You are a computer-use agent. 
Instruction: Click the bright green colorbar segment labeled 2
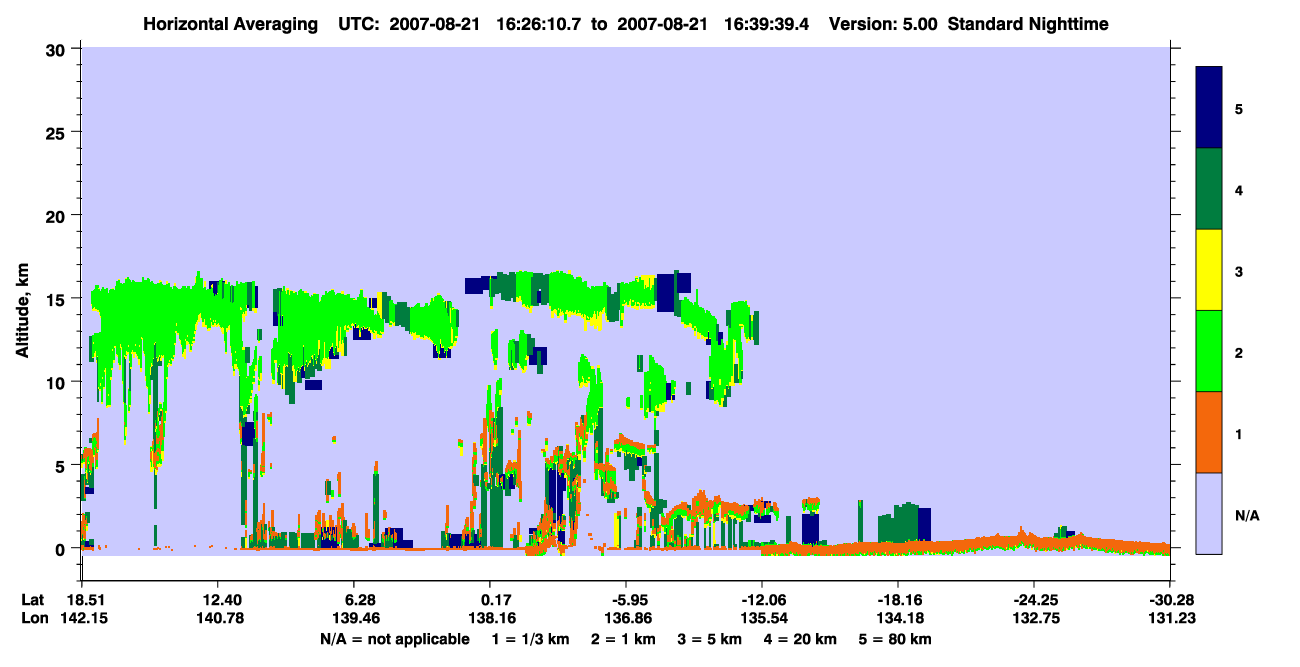1209,351
